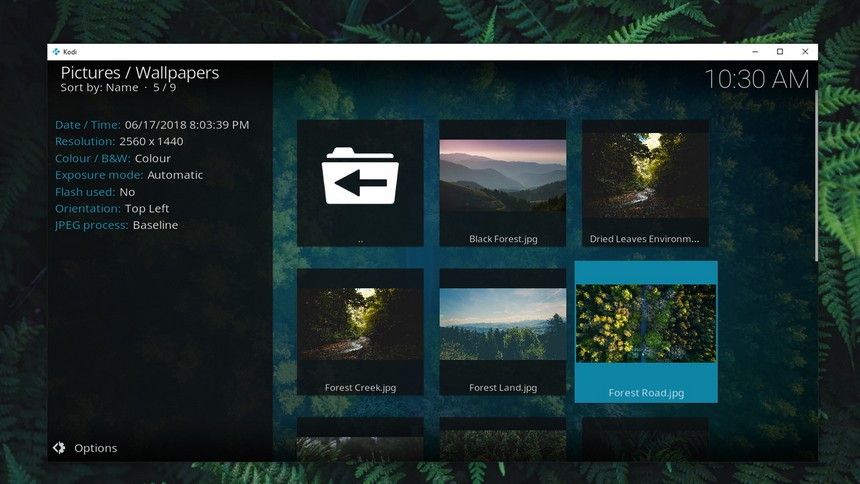Click the Kodi logo in the title bar
Screen dimensions: 860x484
click(x=57, y=52)
